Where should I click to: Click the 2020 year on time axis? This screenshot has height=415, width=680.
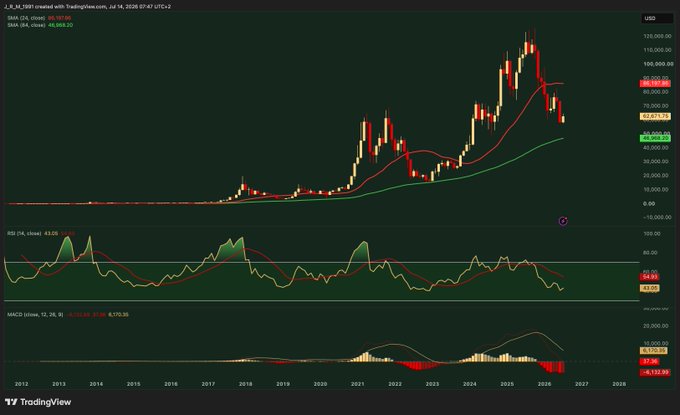coord(320,384)
